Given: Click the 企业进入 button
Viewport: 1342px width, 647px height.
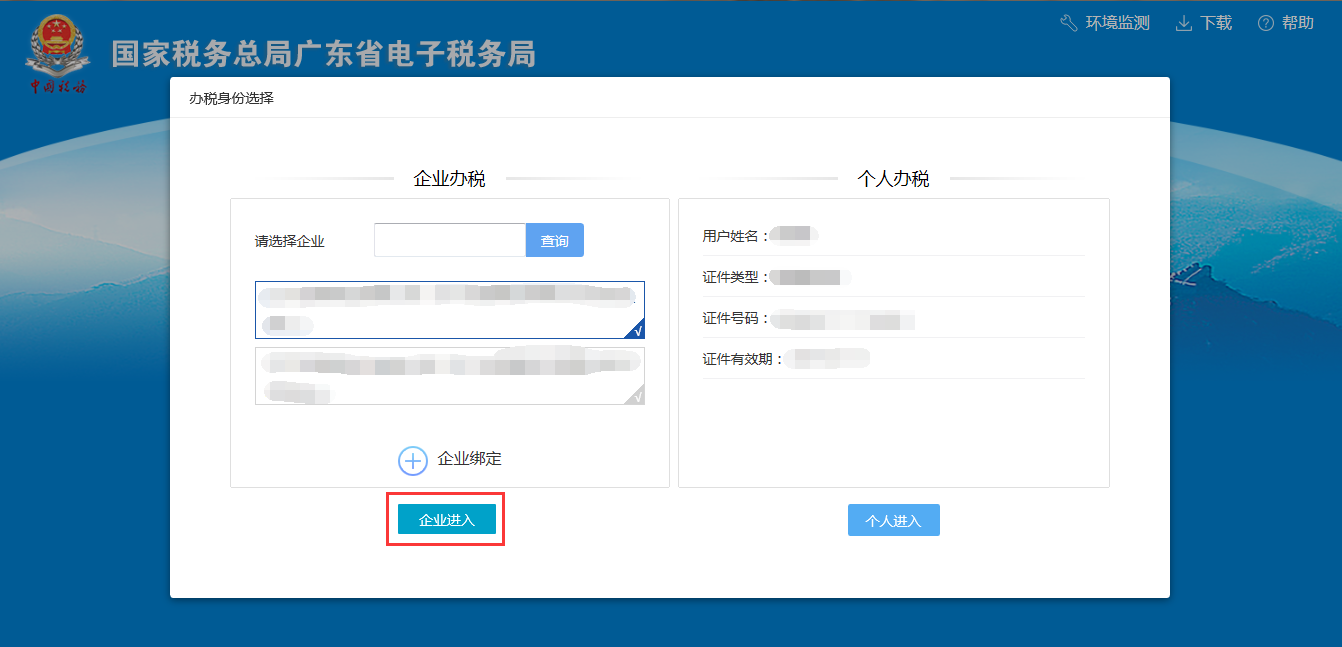Looking at the screenshot, I should tap(444, 518).
